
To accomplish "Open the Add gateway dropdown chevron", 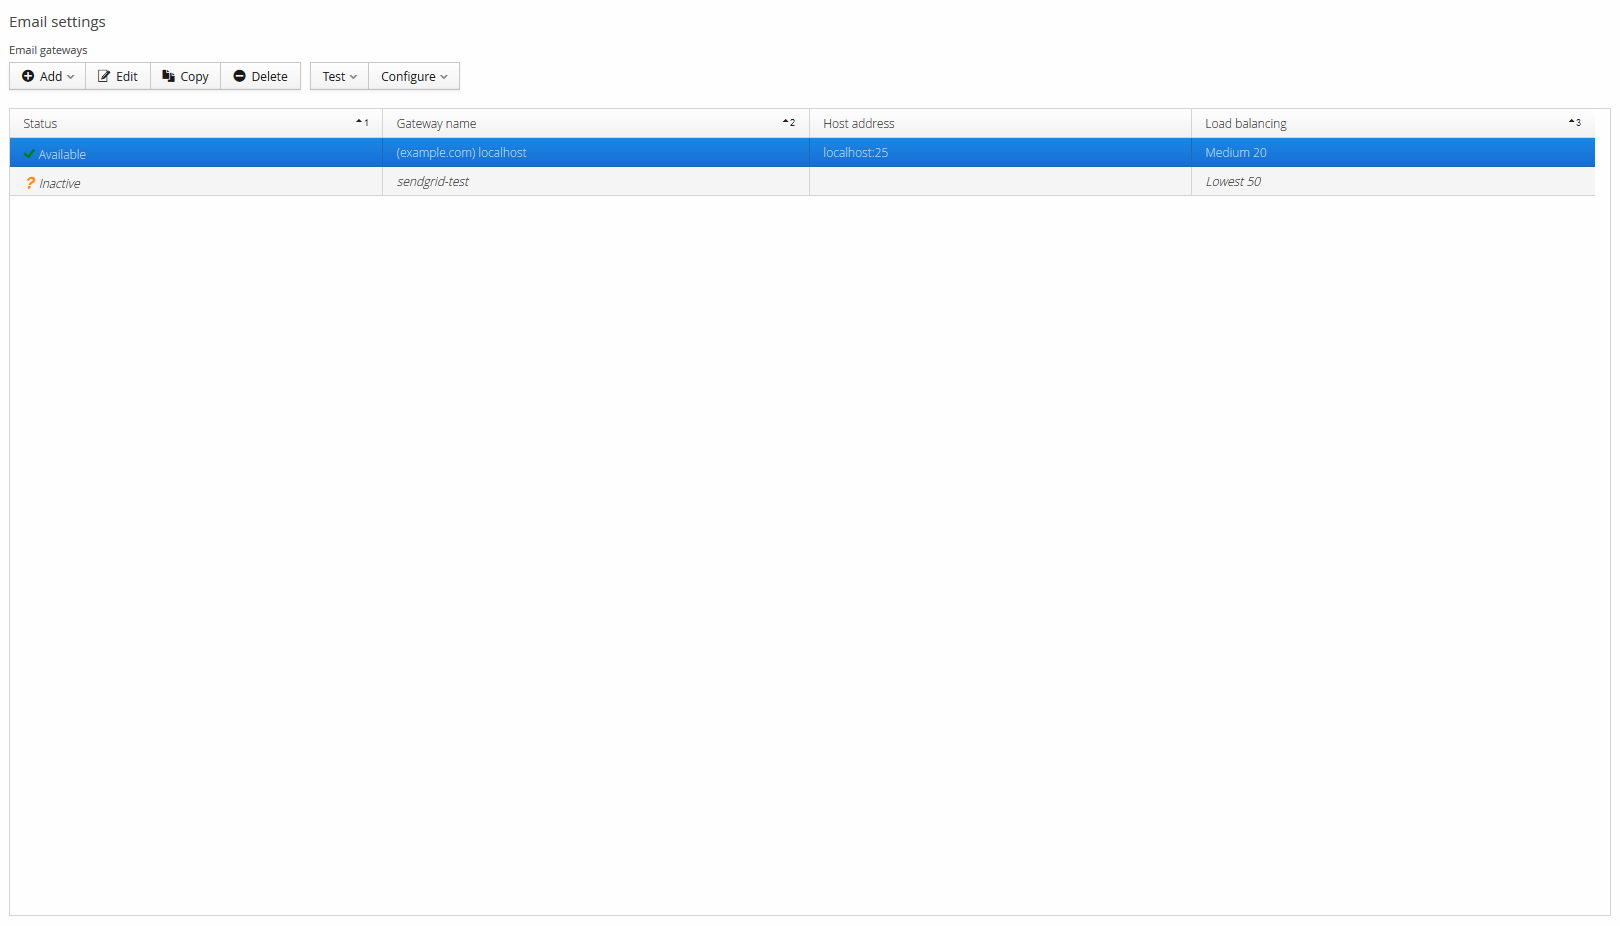I will pyautogui.click(x=71, y=77).
